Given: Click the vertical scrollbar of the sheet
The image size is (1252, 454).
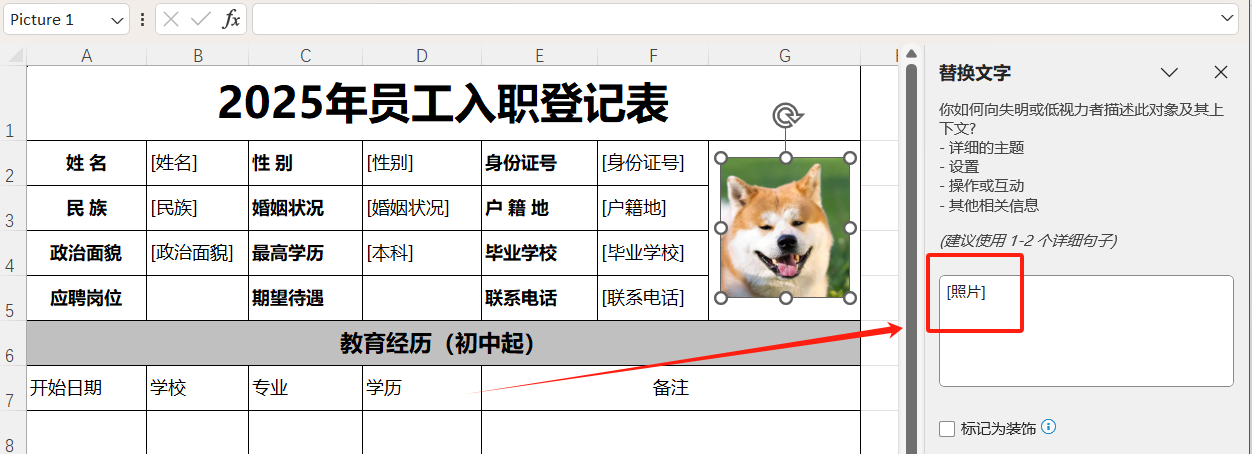Looking at the screenshot, I should [911, 250].
